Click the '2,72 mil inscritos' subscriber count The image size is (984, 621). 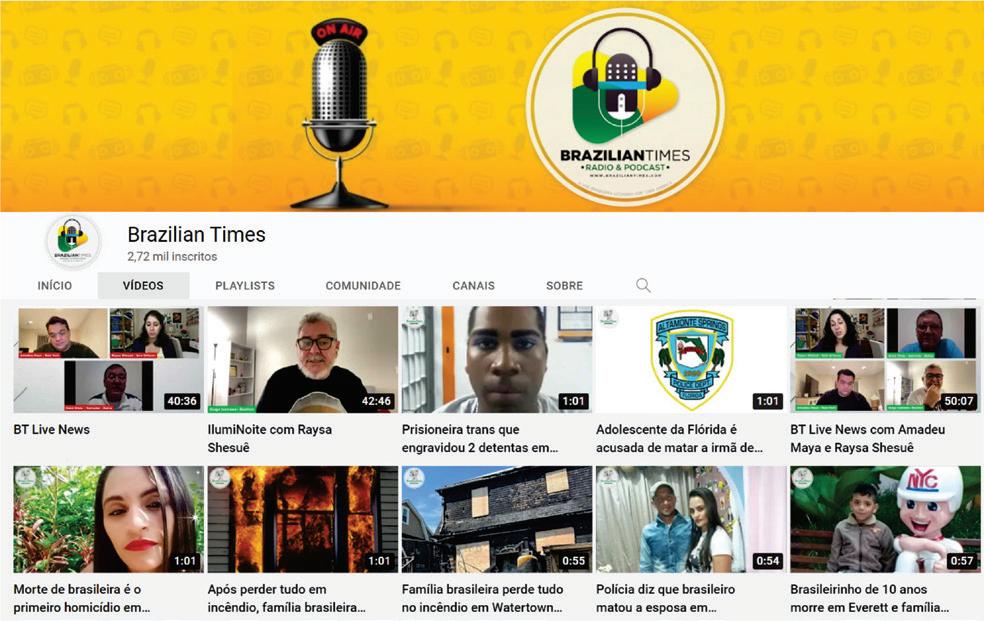coord(172,257)
